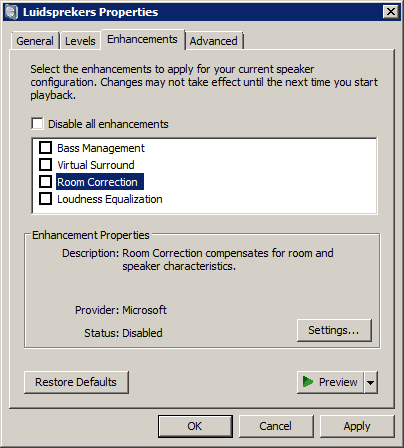Click the Cancel button
The width and height of the screenshot is (404, 448).
(276, 426)
